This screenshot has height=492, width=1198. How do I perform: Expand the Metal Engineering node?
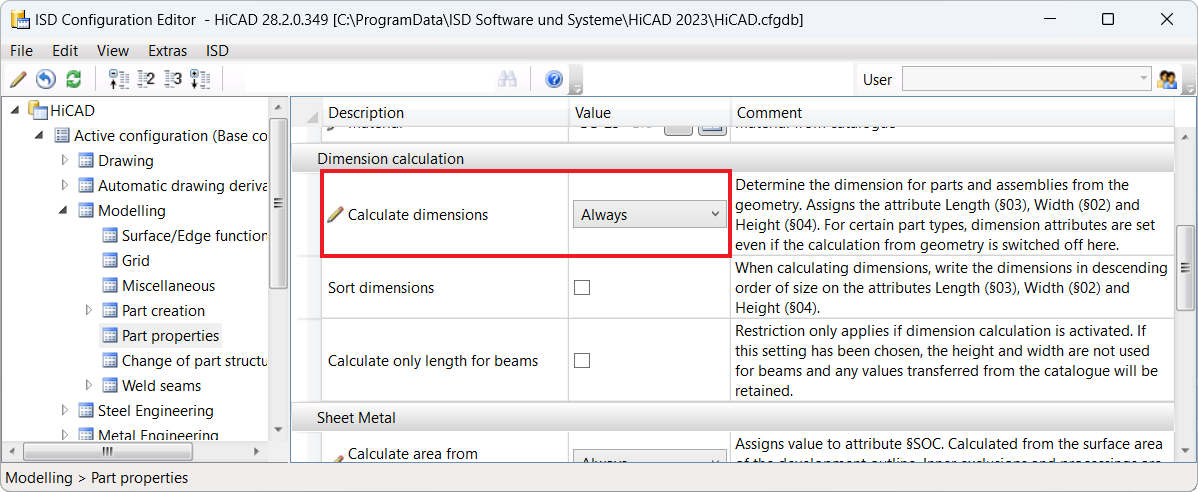64,435
